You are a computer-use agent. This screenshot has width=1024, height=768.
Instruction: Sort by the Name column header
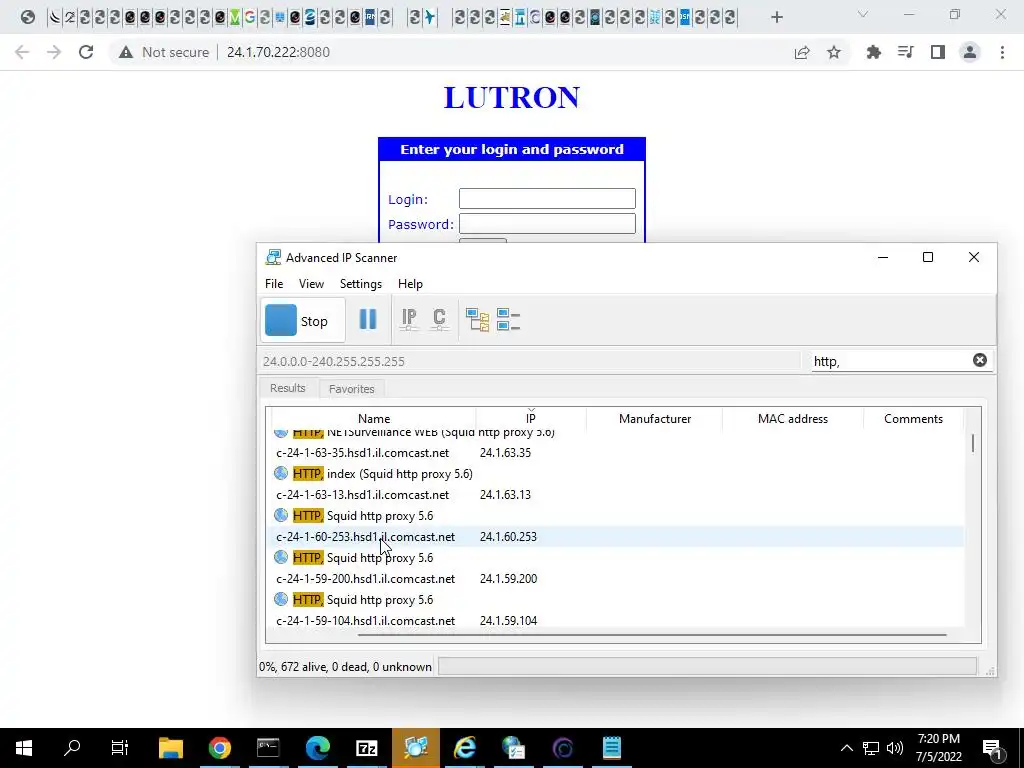(374, 419)
